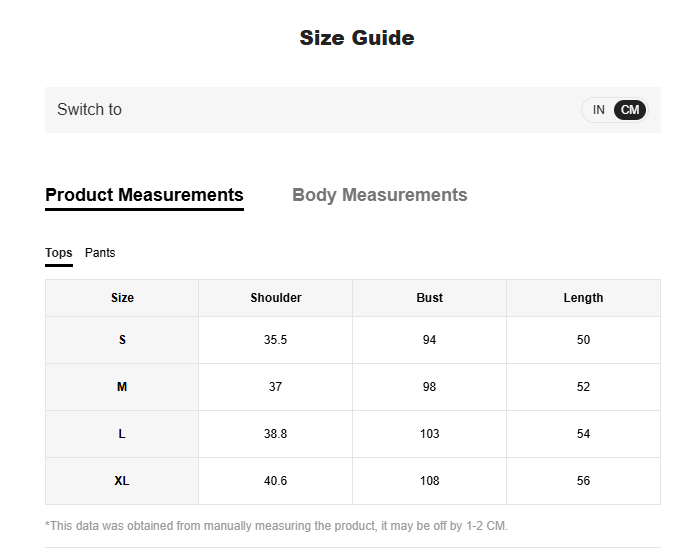Click the 108 bust value
Screen dimensions: 690x554
(429, 481)
